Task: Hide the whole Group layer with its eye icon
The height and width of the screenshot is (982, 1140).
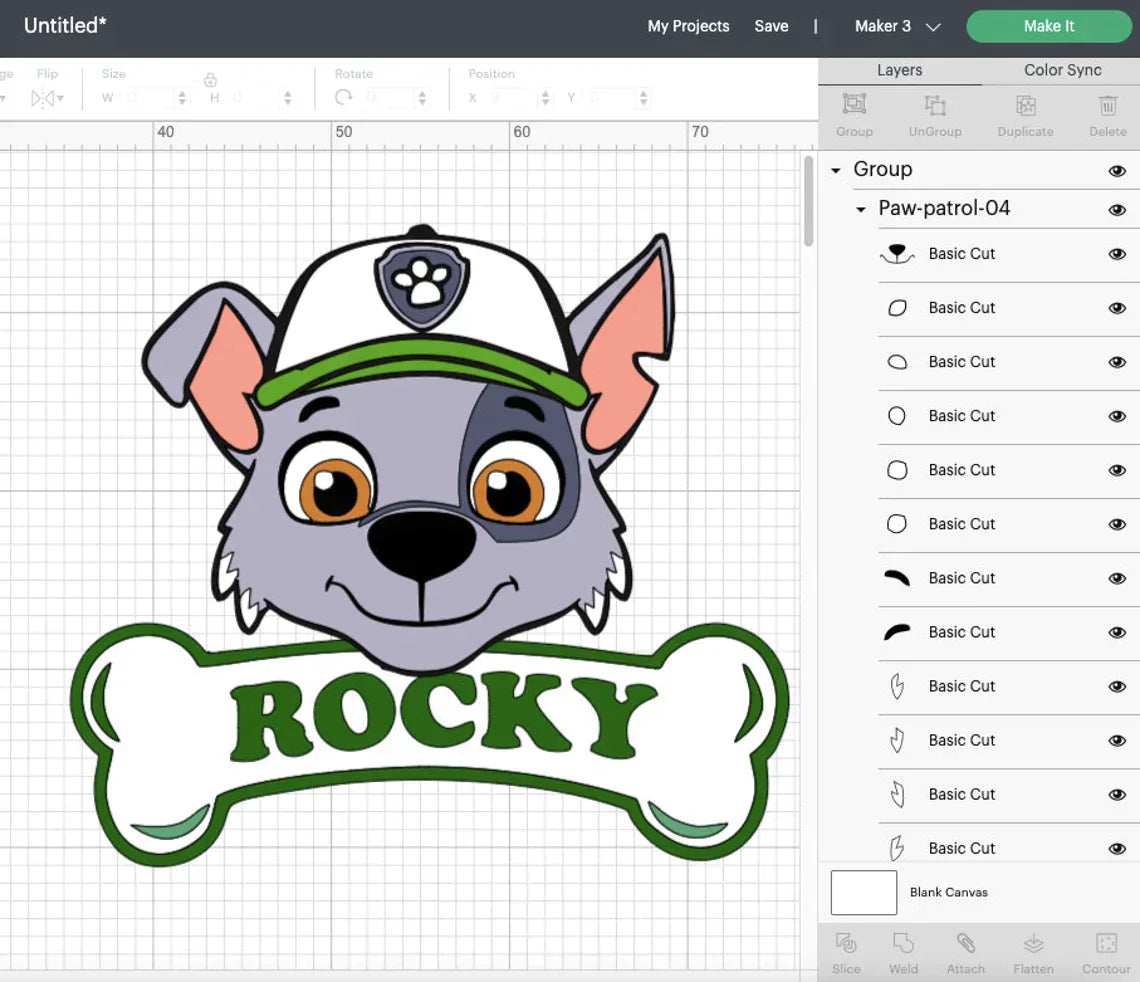Action: 1117,171
